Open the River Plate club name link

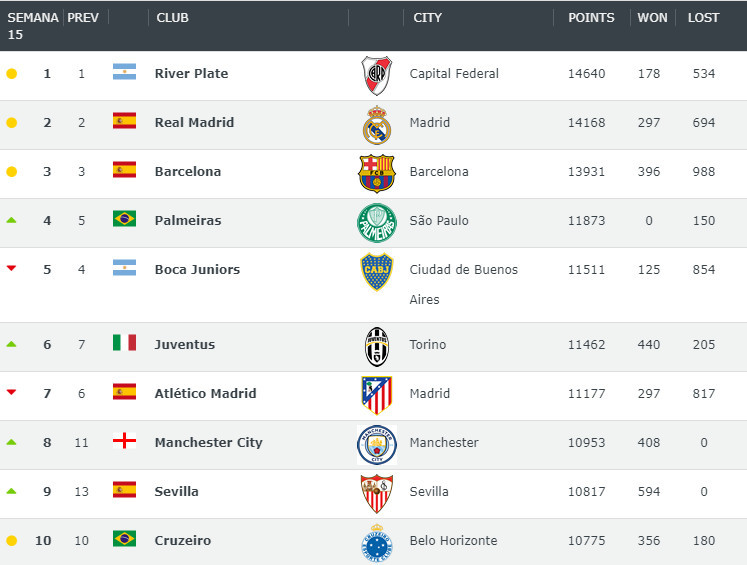[191, 73]
